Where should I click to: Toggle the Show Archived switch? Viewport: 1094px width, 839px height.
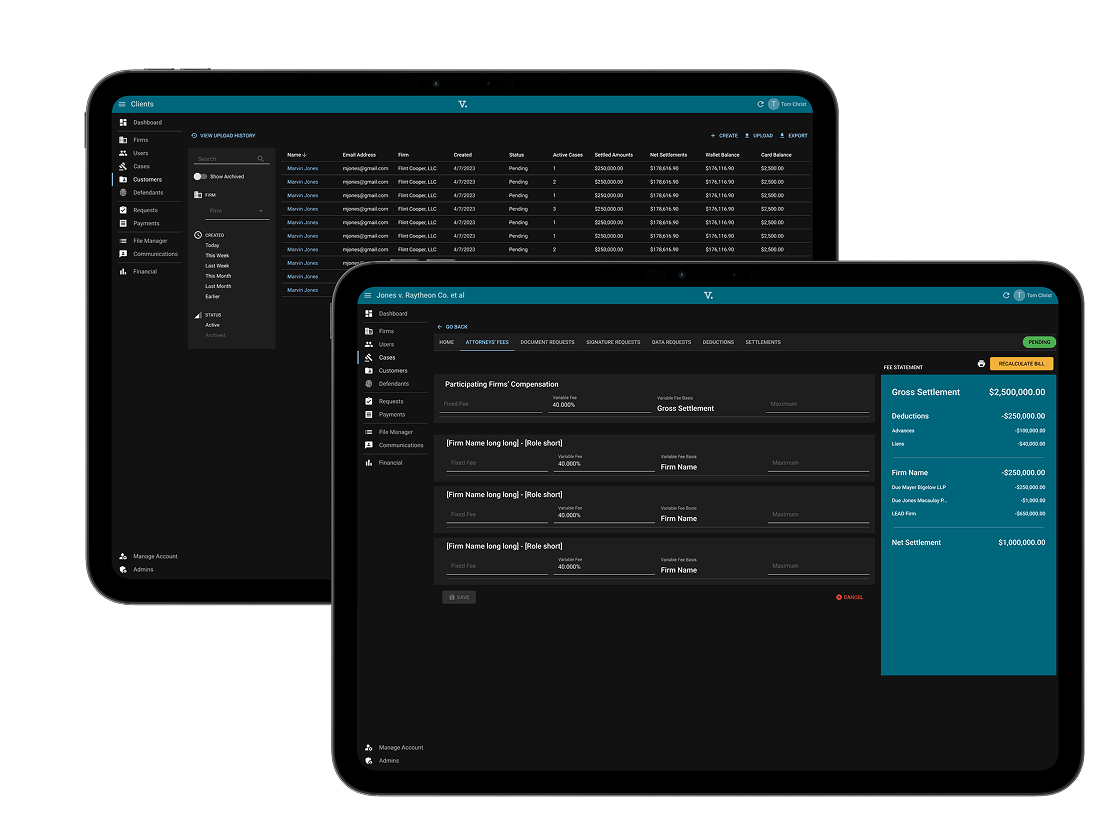(x=200, y=176)
